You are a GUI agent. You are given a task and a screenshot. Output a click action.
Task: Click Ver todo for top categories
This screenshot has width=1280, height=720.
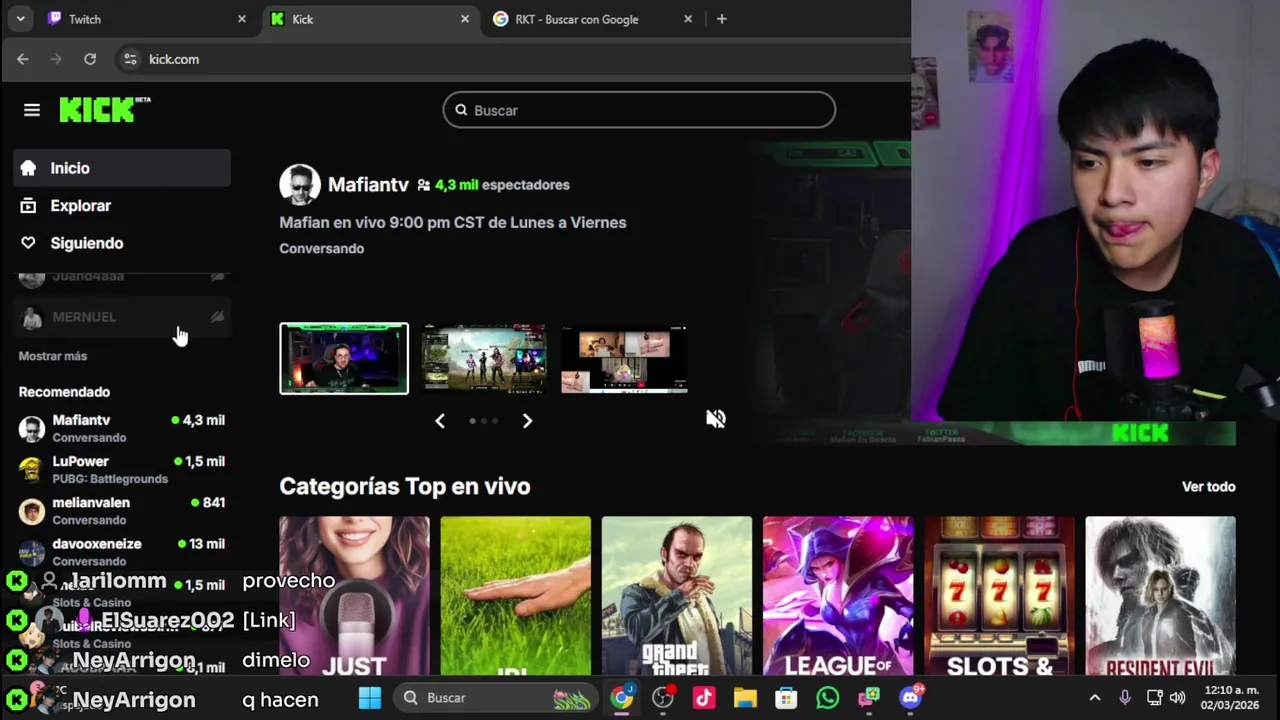(x=1209, y=487)
